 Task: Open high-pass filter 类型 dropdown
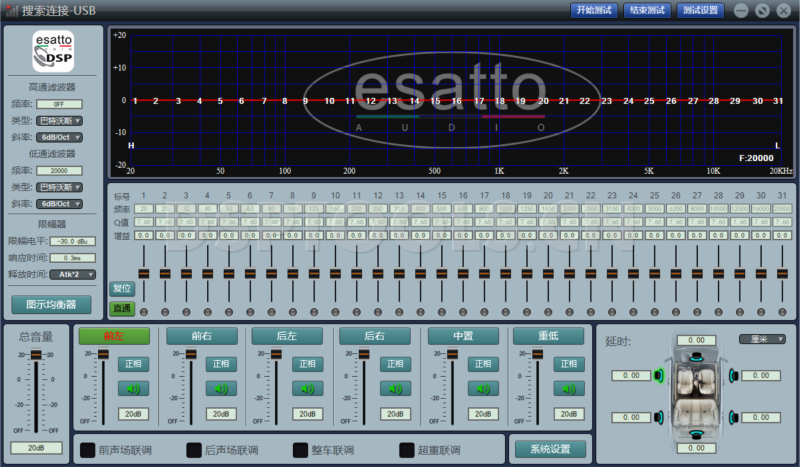click(60, 121)
